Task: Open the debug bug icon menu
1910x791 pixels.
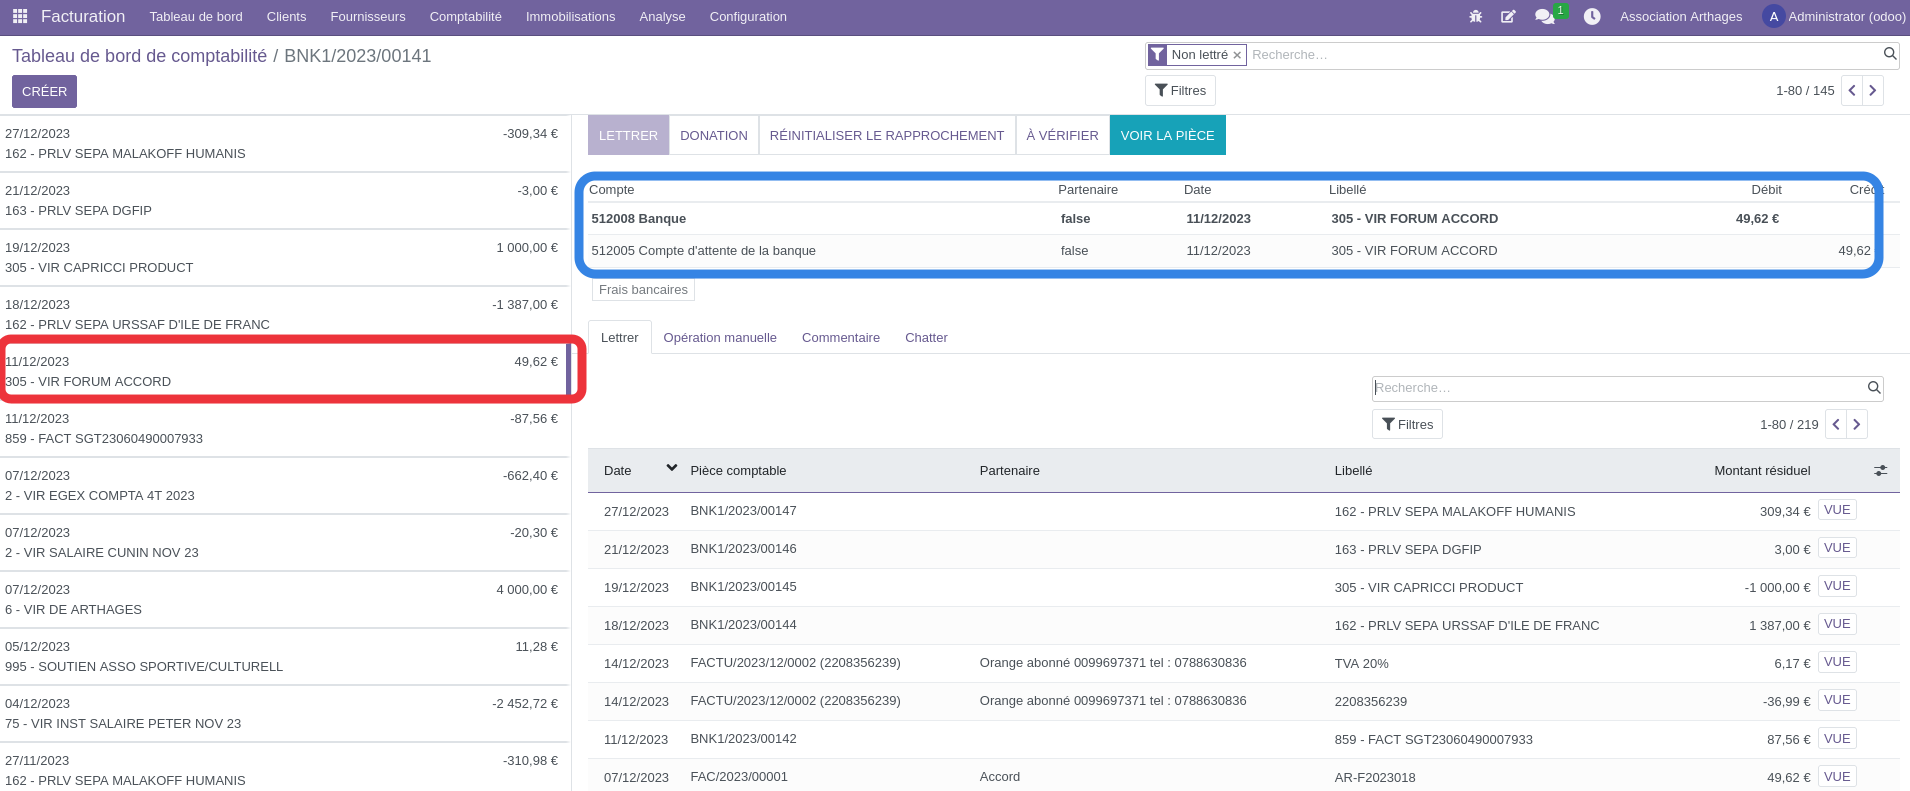Action: click(1475, 16)
